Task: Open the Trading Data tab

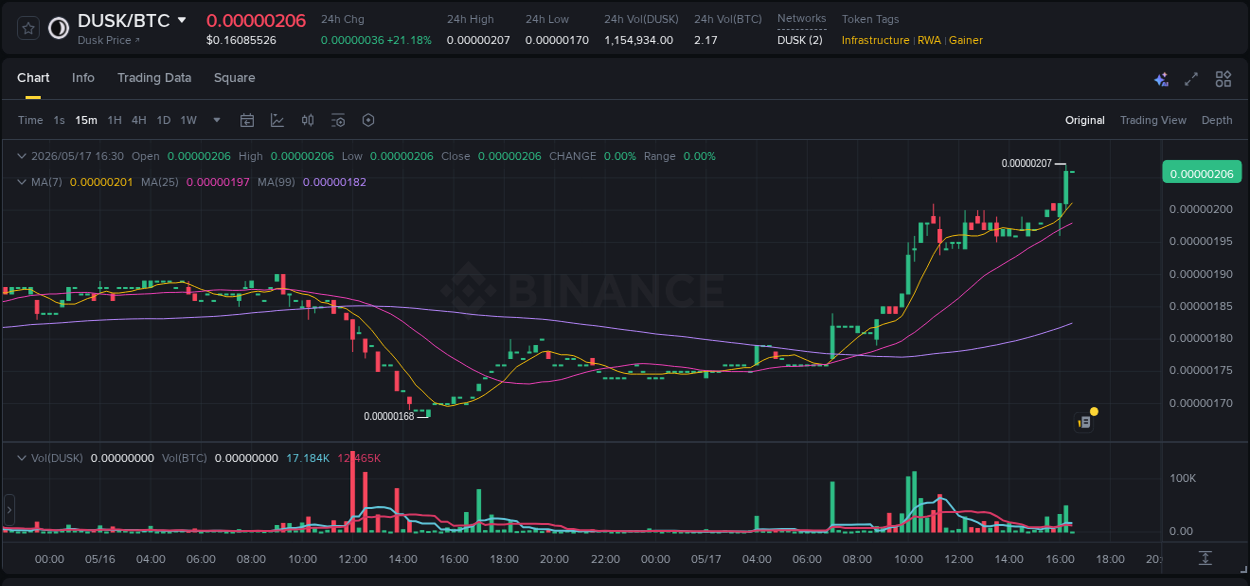Action: coord(154,78)
